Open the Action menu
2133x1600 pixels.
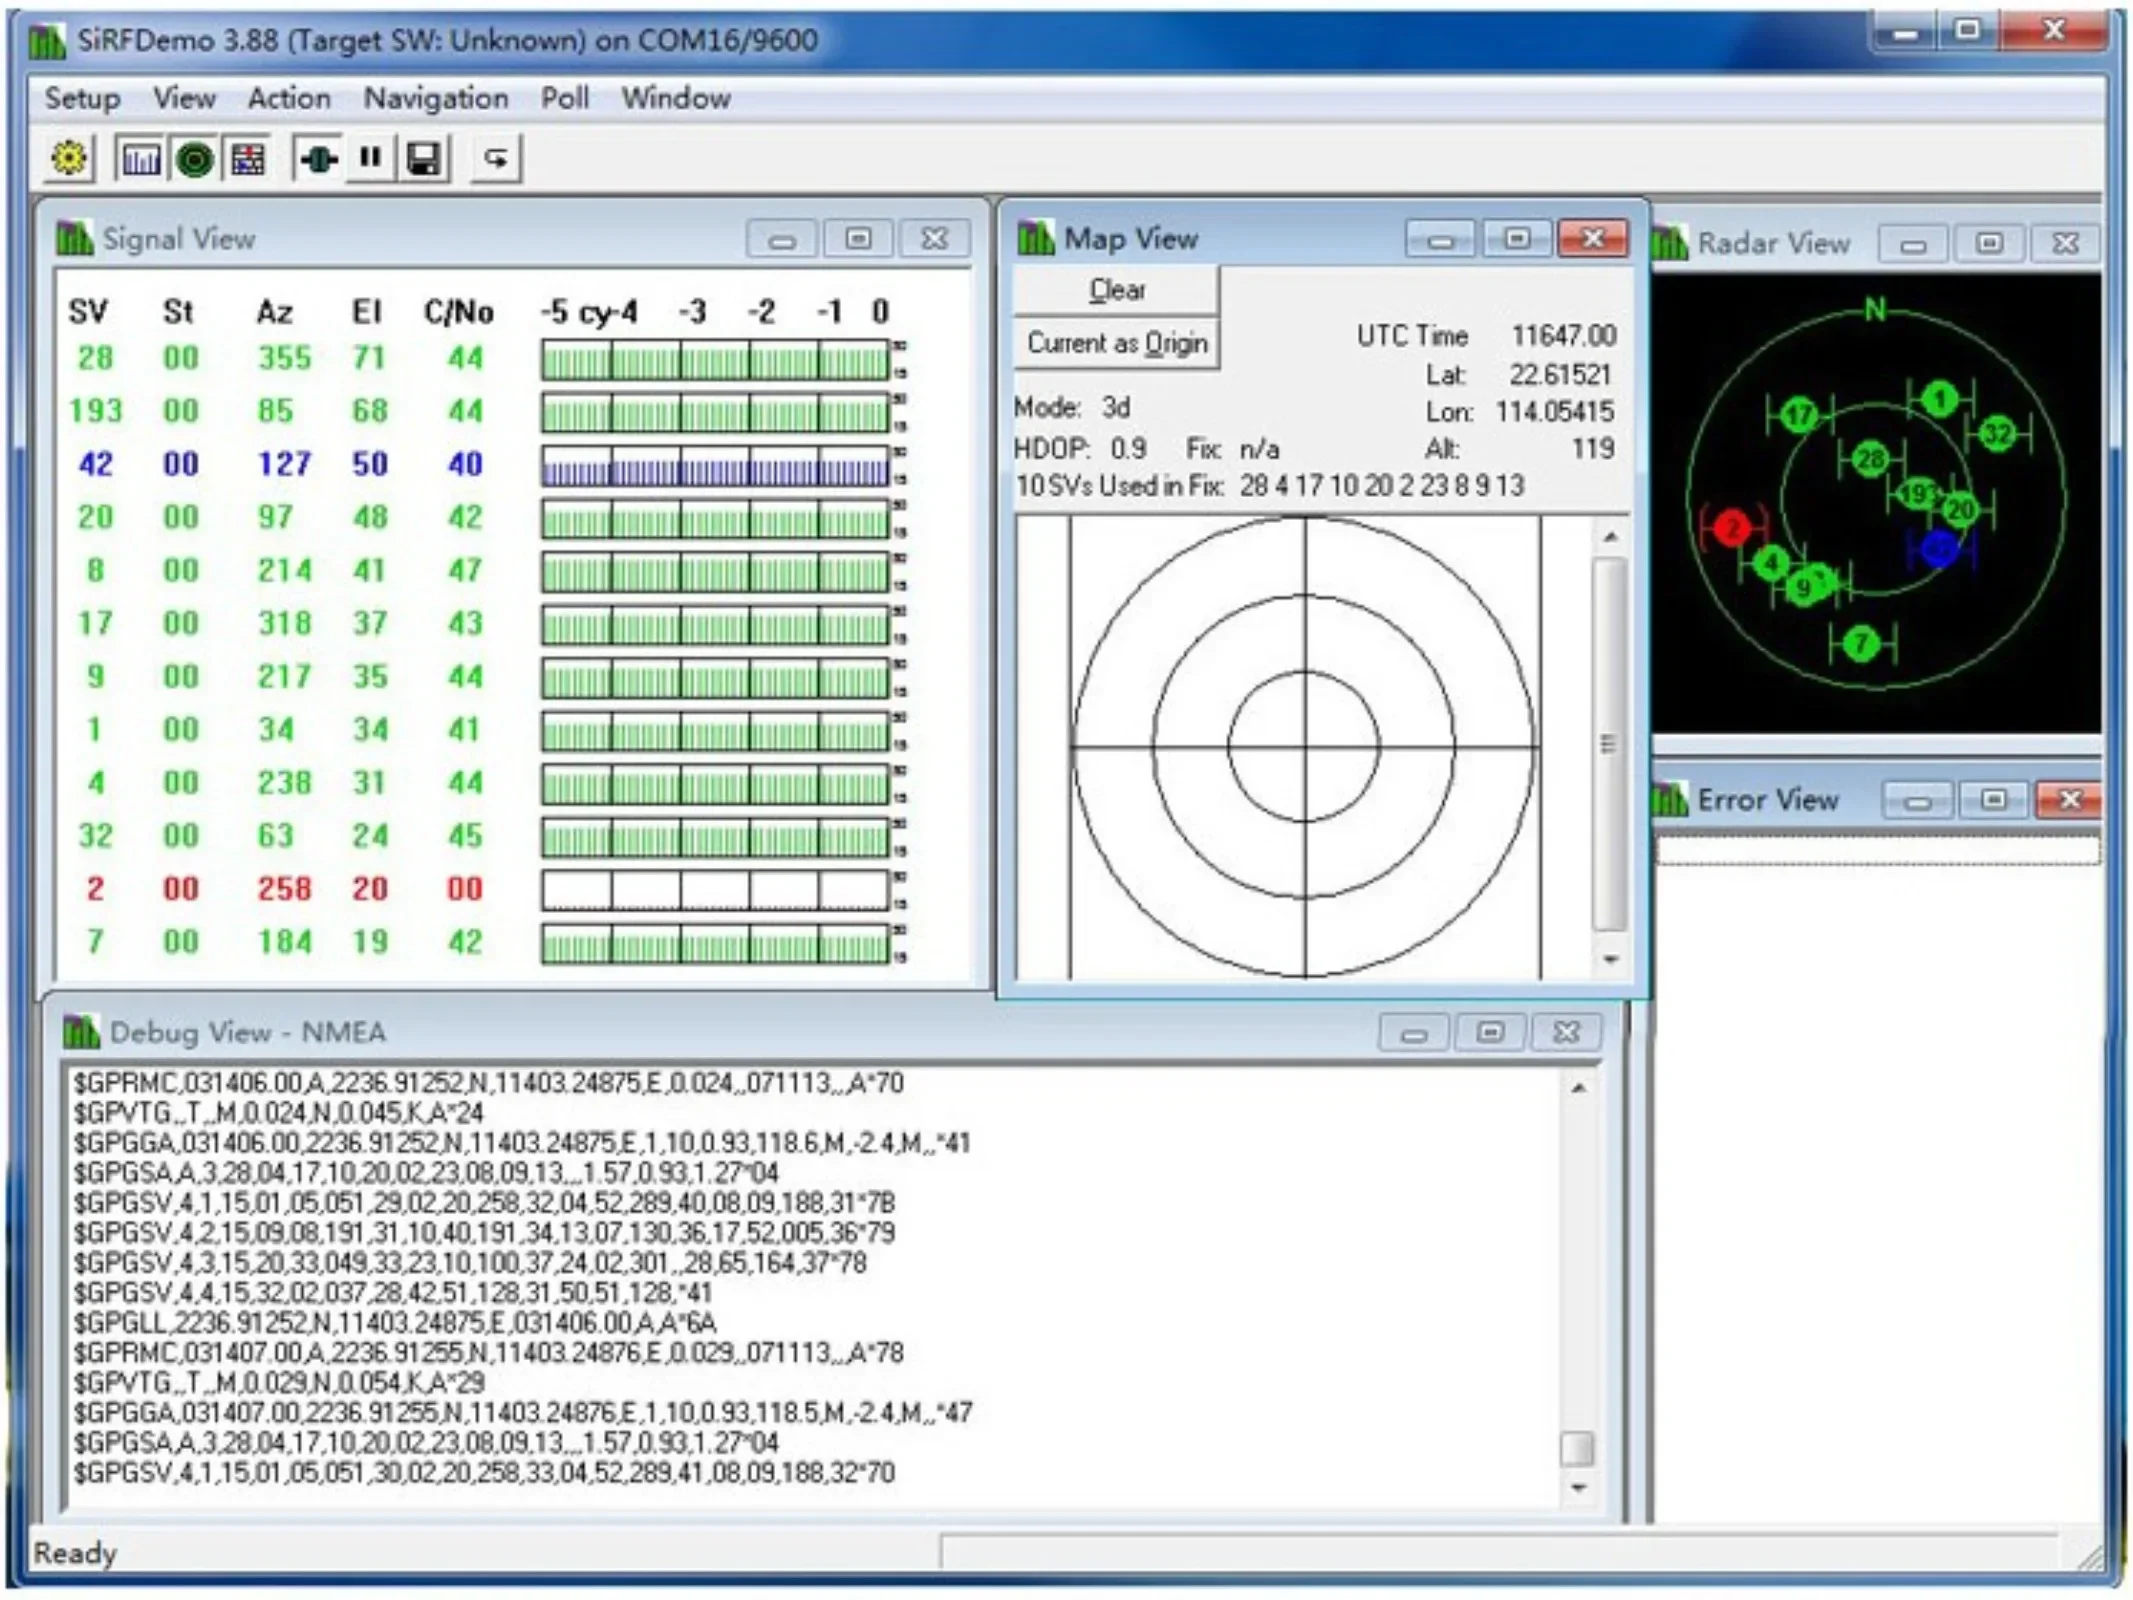tap(290, 98)
